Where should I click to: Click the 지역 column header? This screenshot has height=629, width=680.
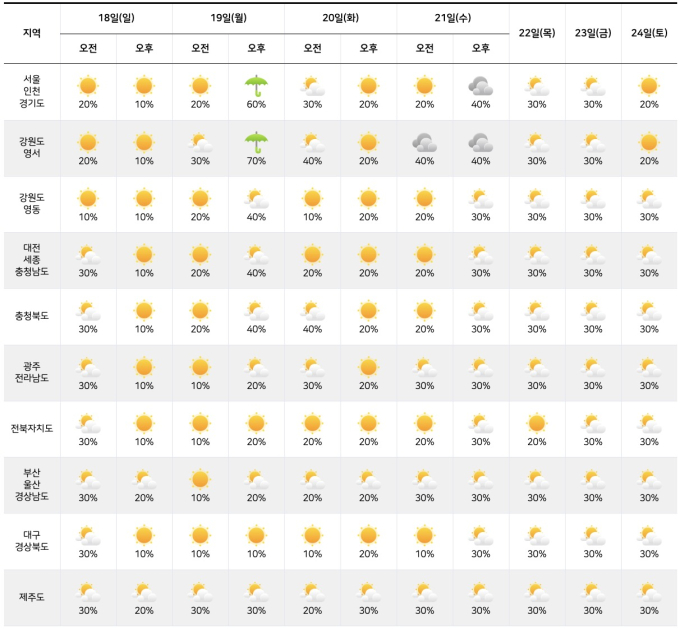[32, 33]
